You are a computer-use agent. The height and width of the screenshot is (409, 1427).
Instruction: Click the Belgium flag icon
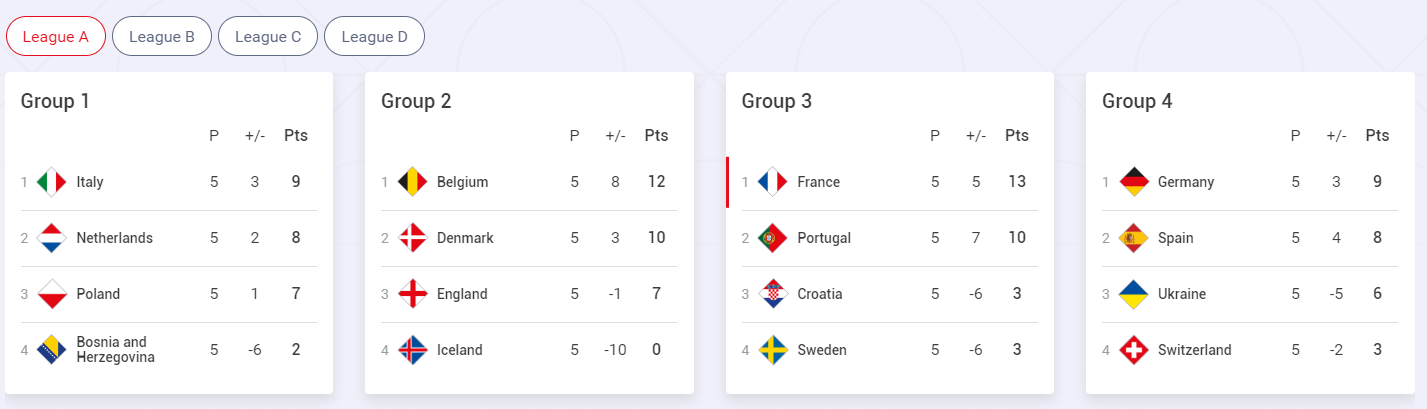coord(412,182)
